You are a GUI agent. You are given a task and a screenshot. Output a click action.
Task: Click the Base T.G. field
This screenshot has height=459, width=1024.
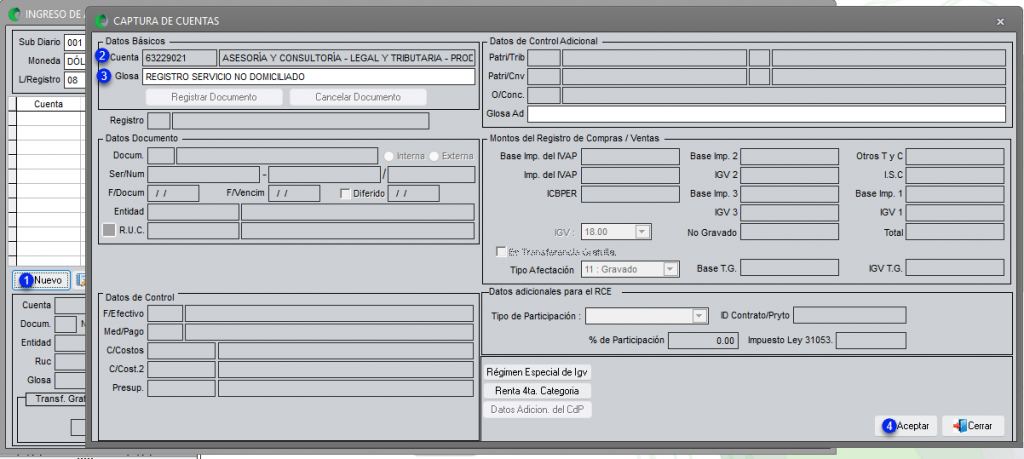point(789,268)
